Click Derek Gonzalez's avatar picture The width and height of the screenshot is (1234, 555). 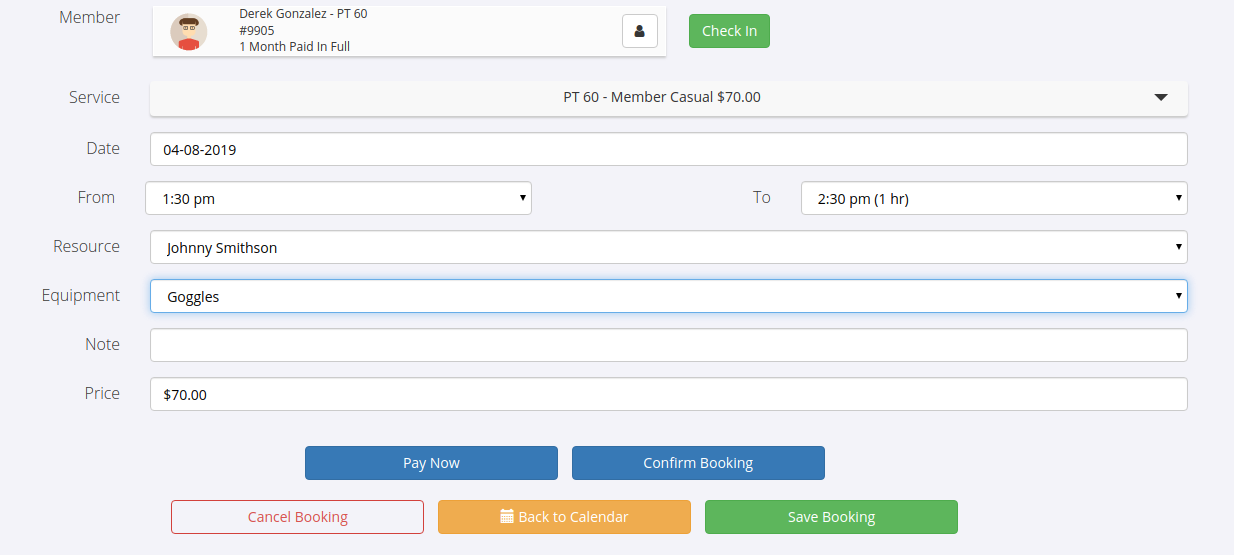[188, 32]
